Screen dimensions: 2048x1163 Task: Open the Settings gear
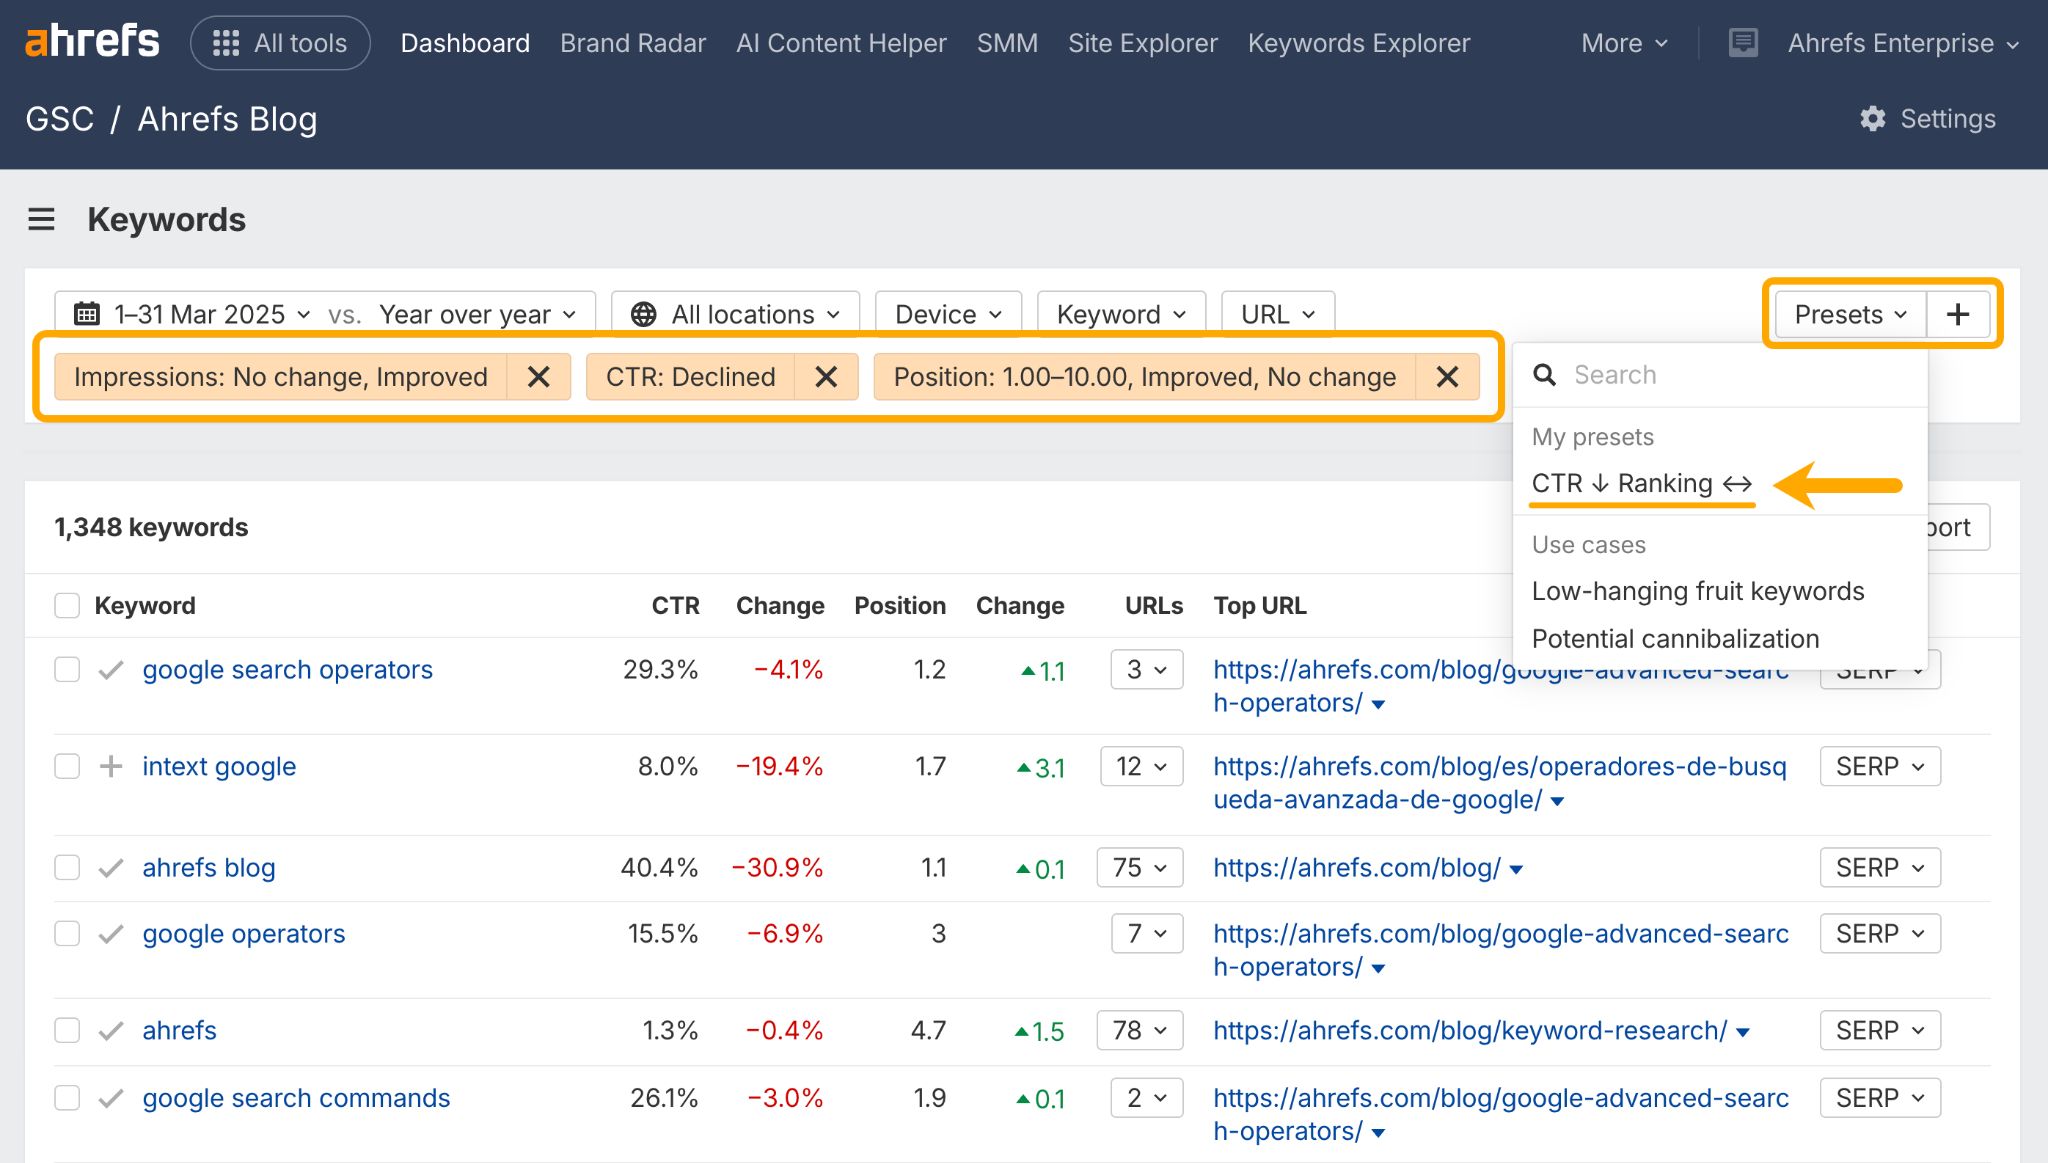click(1873, 118)
